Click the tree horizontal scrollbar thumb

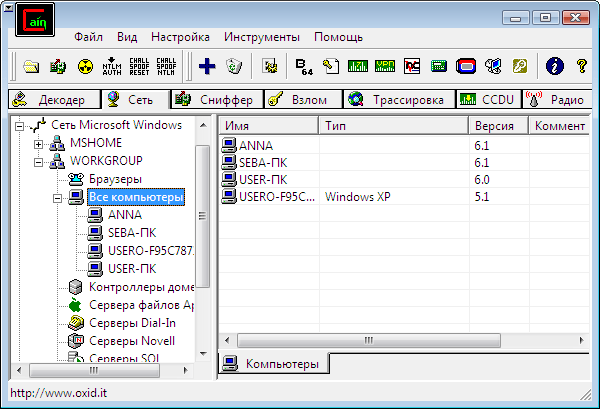(94, 370)
